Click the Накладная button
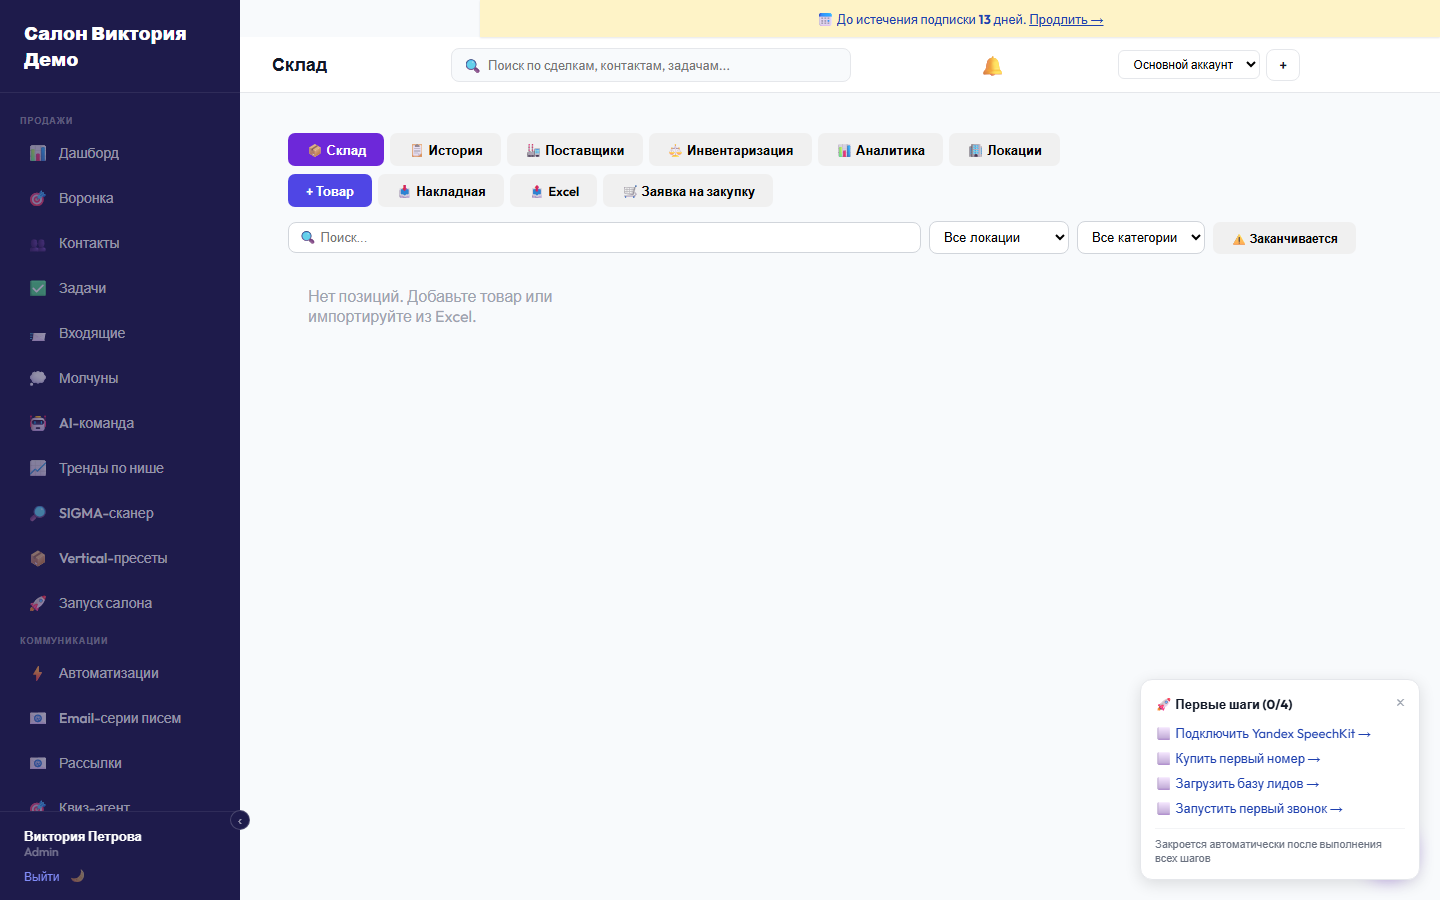 pos(441,191)
